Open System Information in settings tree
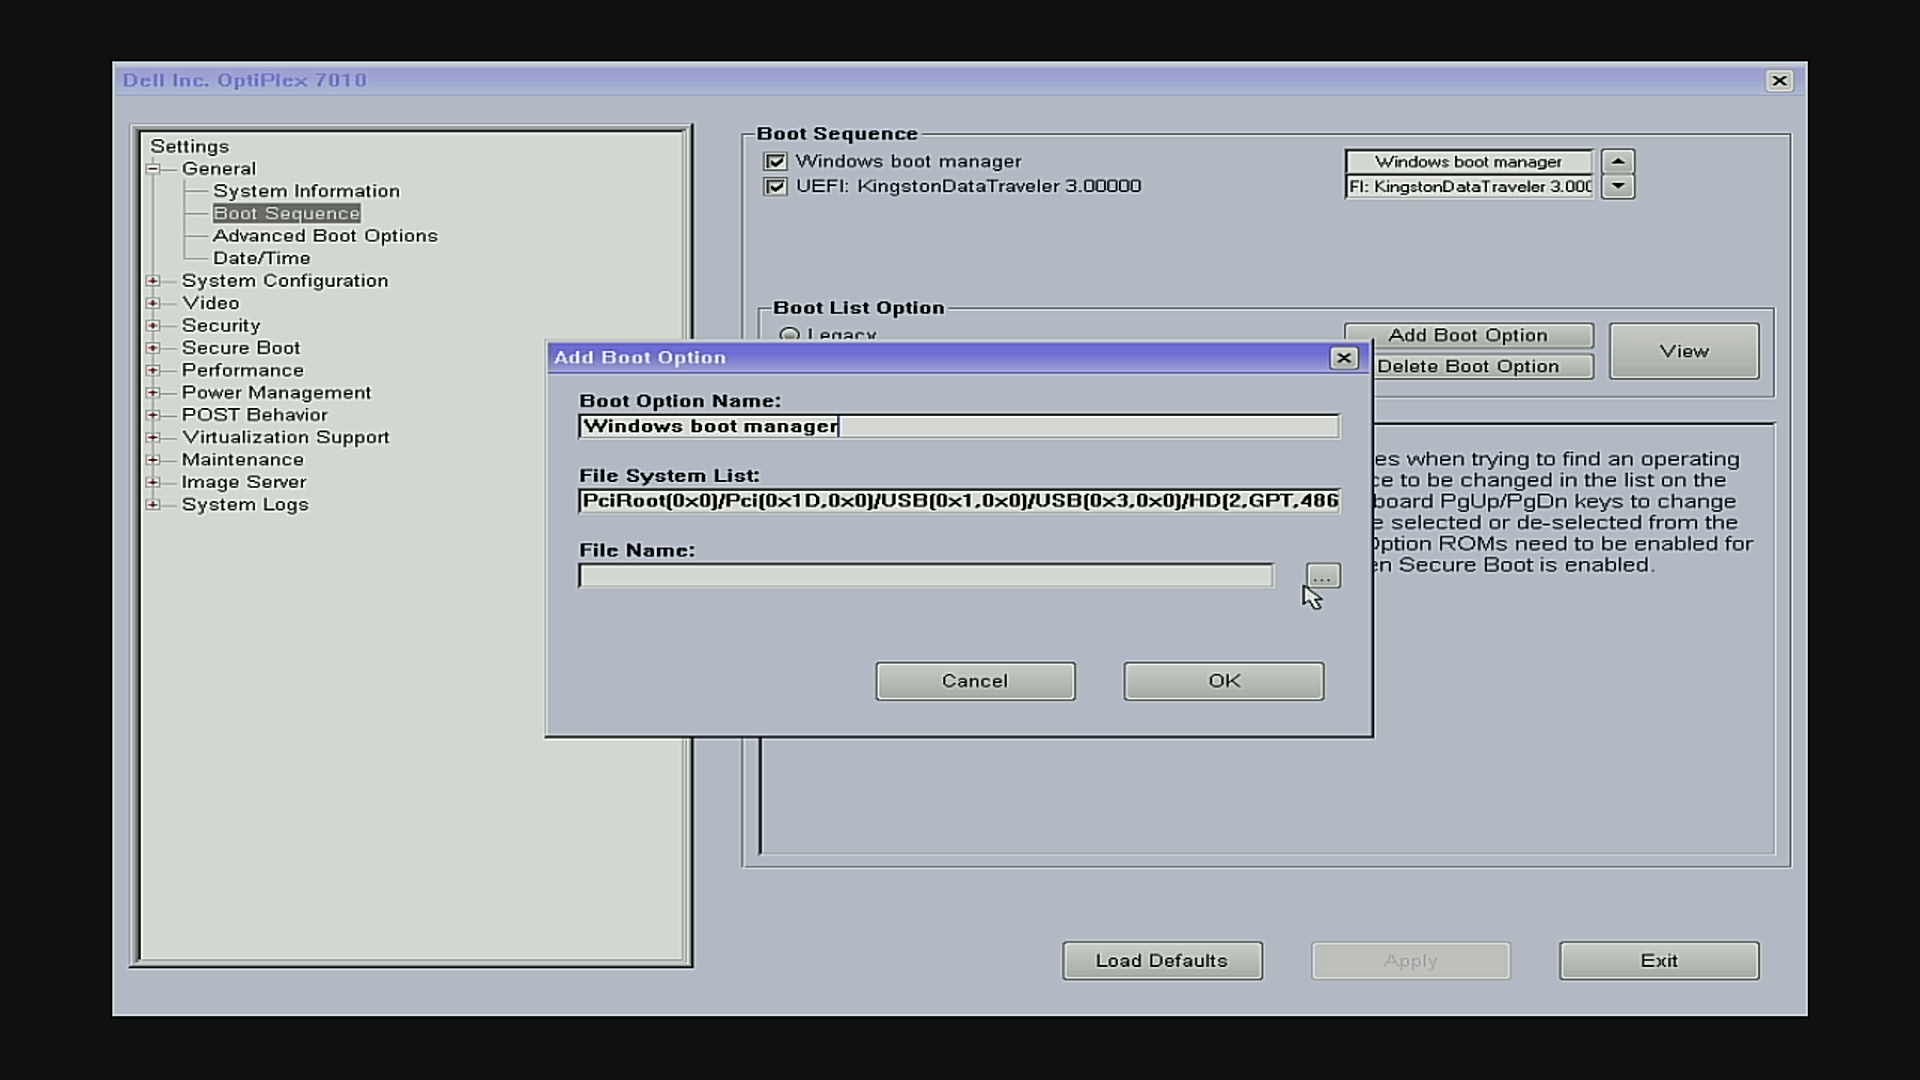This screenshot has height=1080, width=1920. point(306,191)
